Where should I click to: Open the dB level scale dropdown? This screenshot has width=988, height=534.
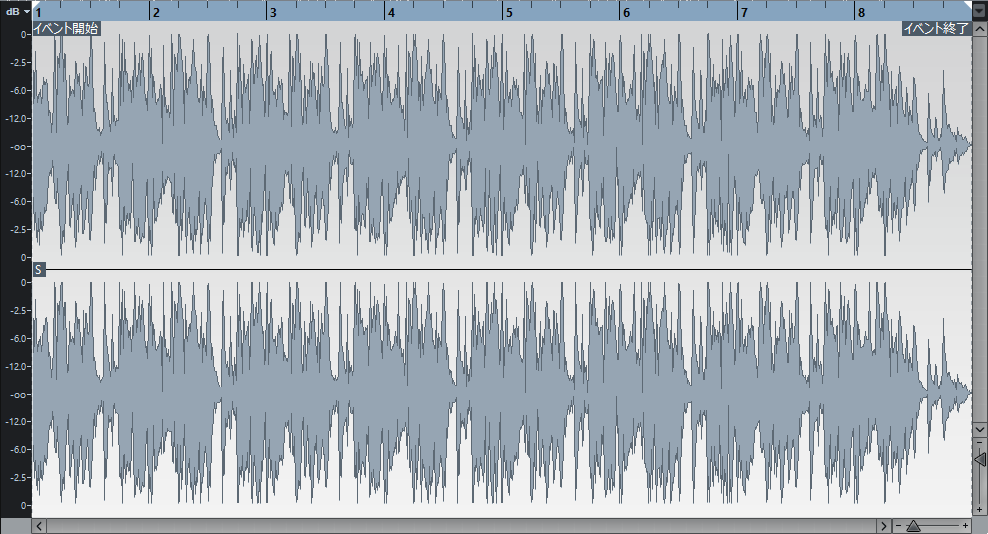coord(16,11)
